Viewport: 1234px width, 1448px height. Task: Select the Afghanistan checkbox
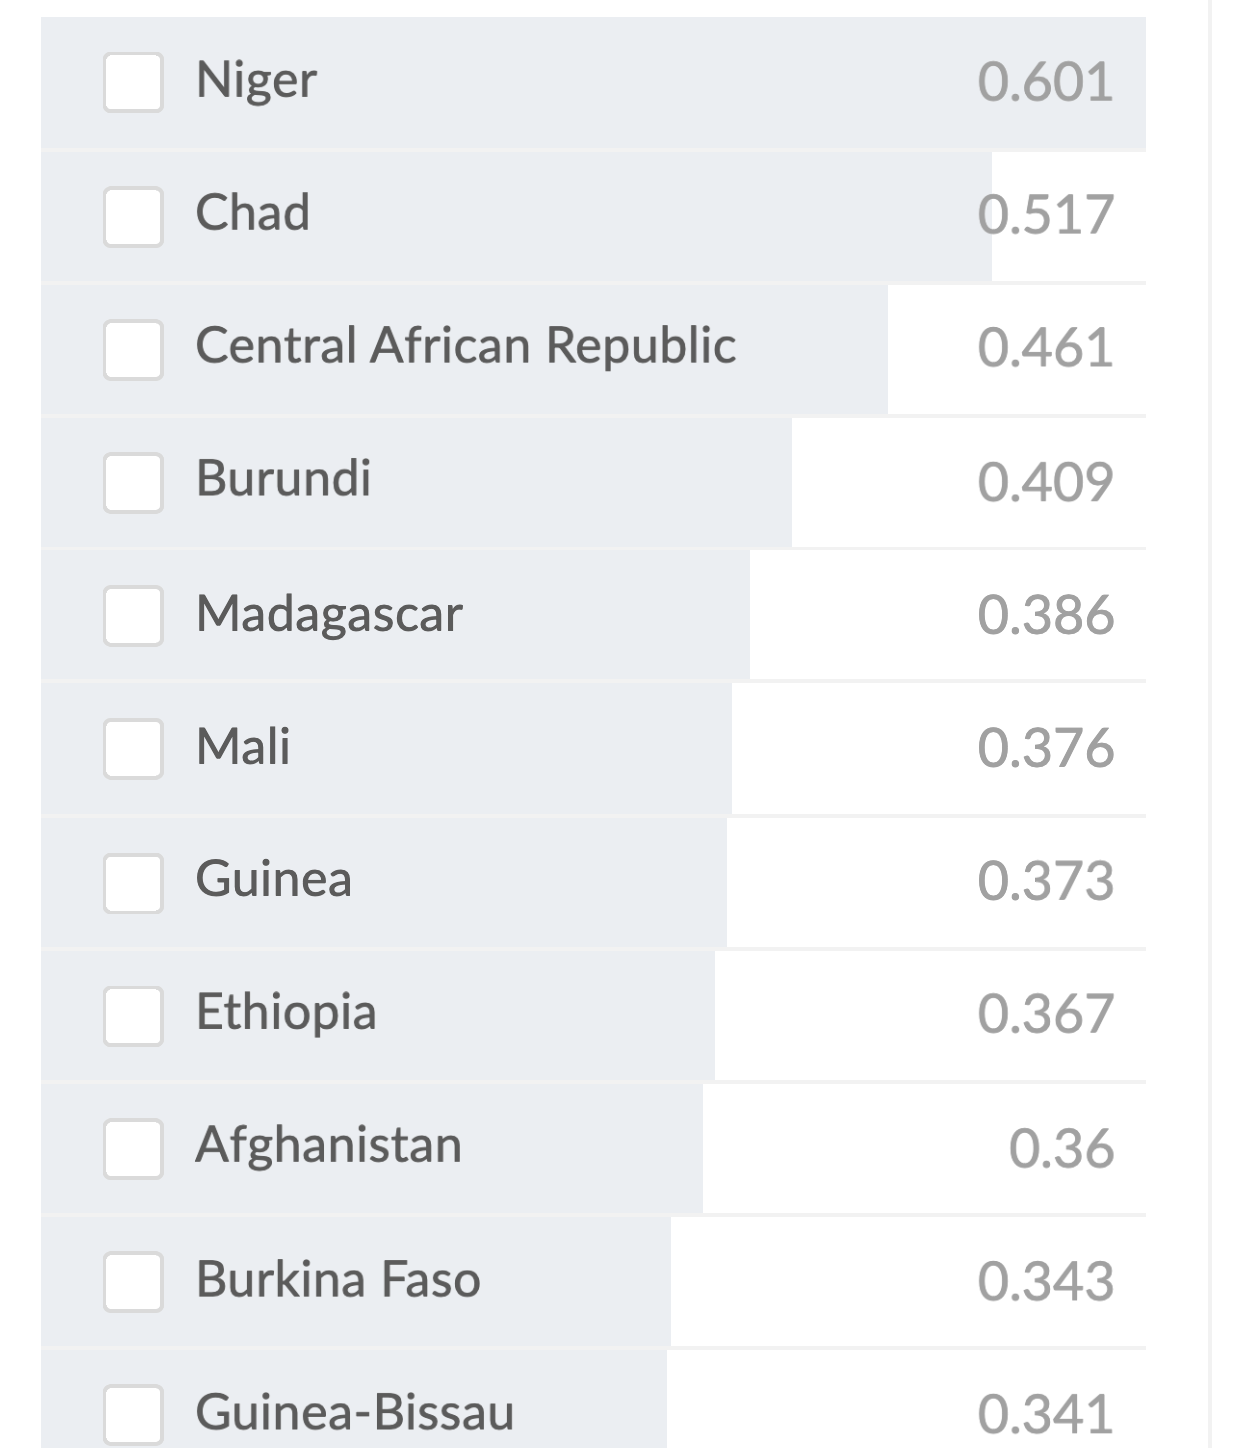(x=133, y=1148)
